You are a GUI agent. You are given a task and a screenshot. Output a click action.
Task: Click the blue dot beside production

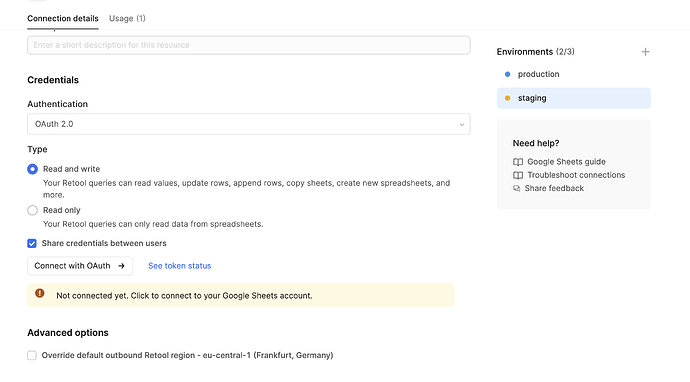point(507,74)
